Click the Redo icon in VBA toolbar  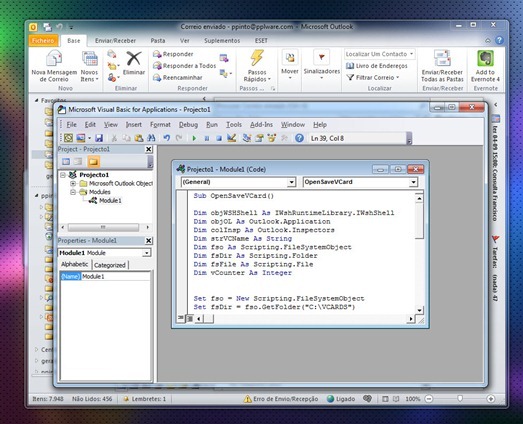point(179,138)
